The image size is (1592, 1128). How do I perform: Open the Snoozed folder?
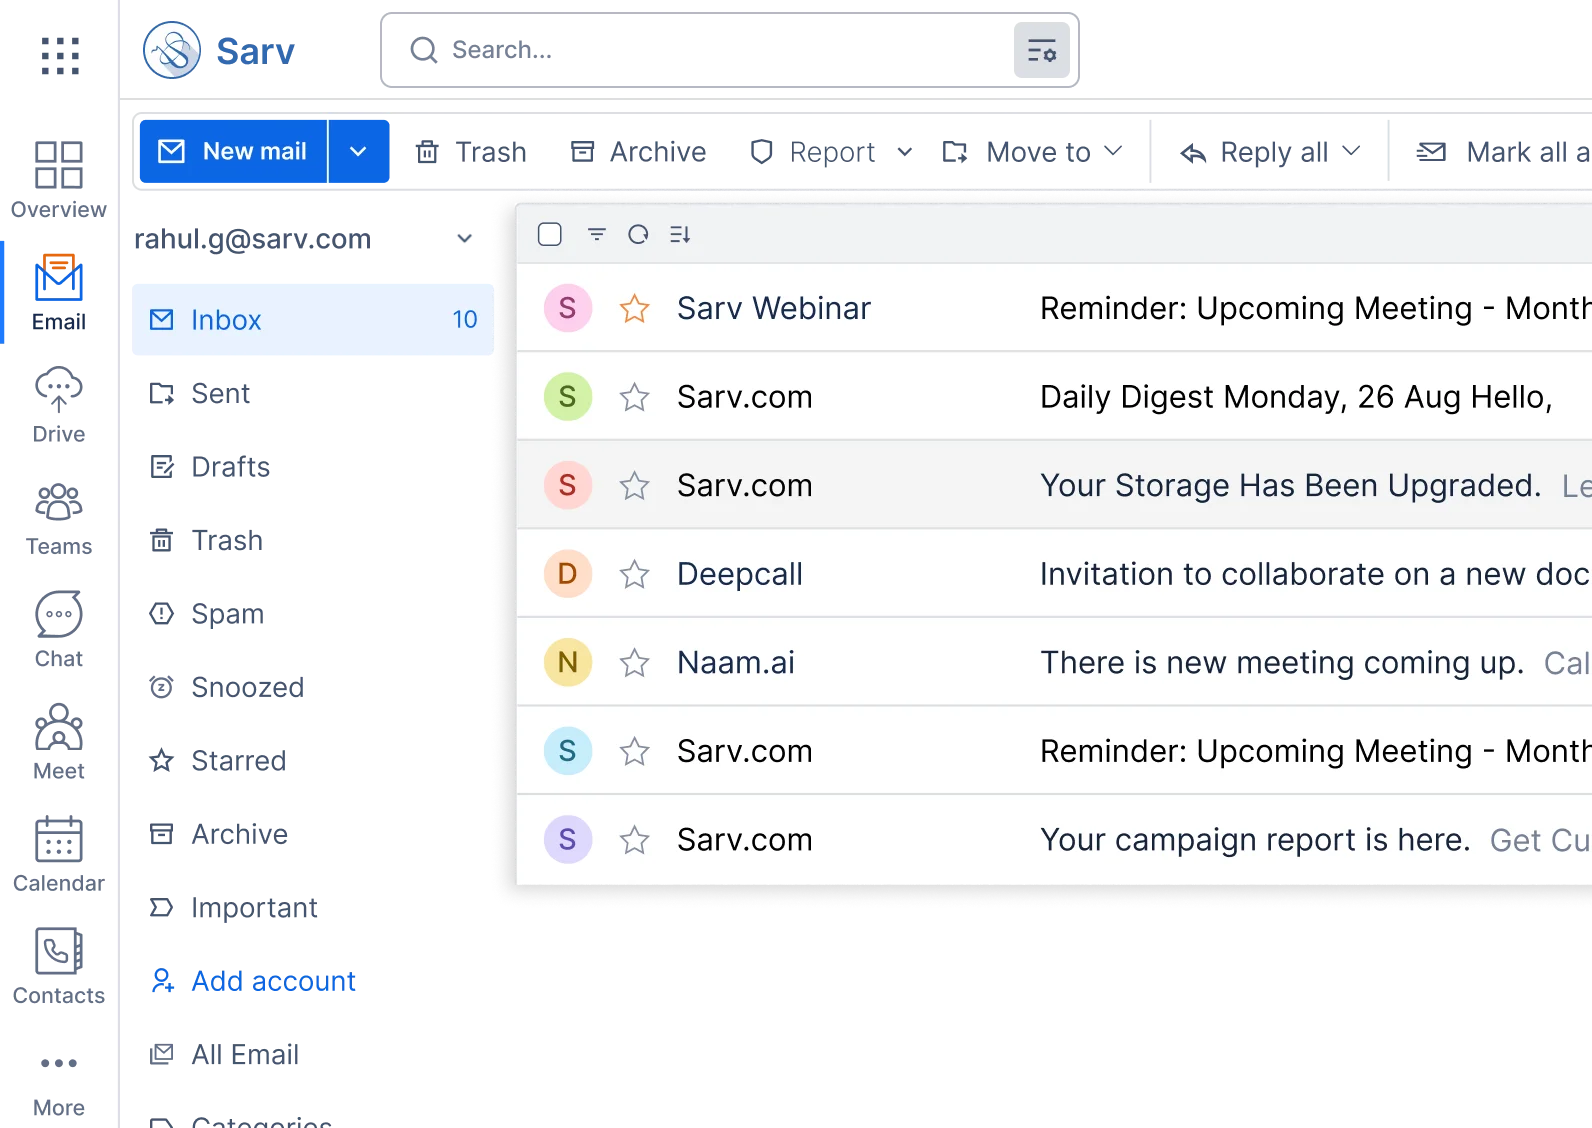click(x=313, y=687)
